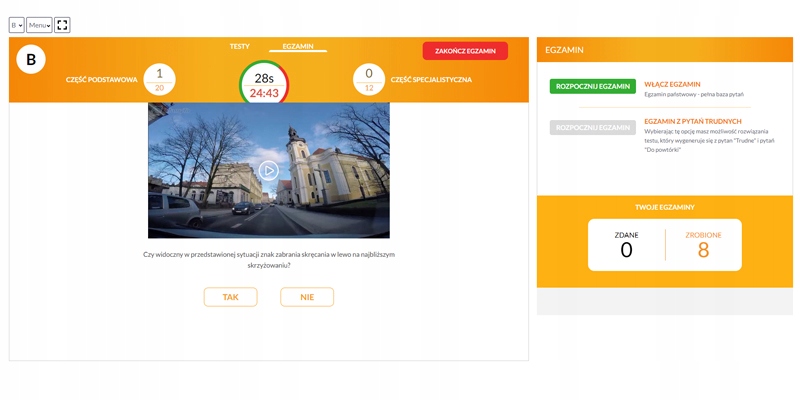Toggle fullscreen mode icon

[62, 25]
